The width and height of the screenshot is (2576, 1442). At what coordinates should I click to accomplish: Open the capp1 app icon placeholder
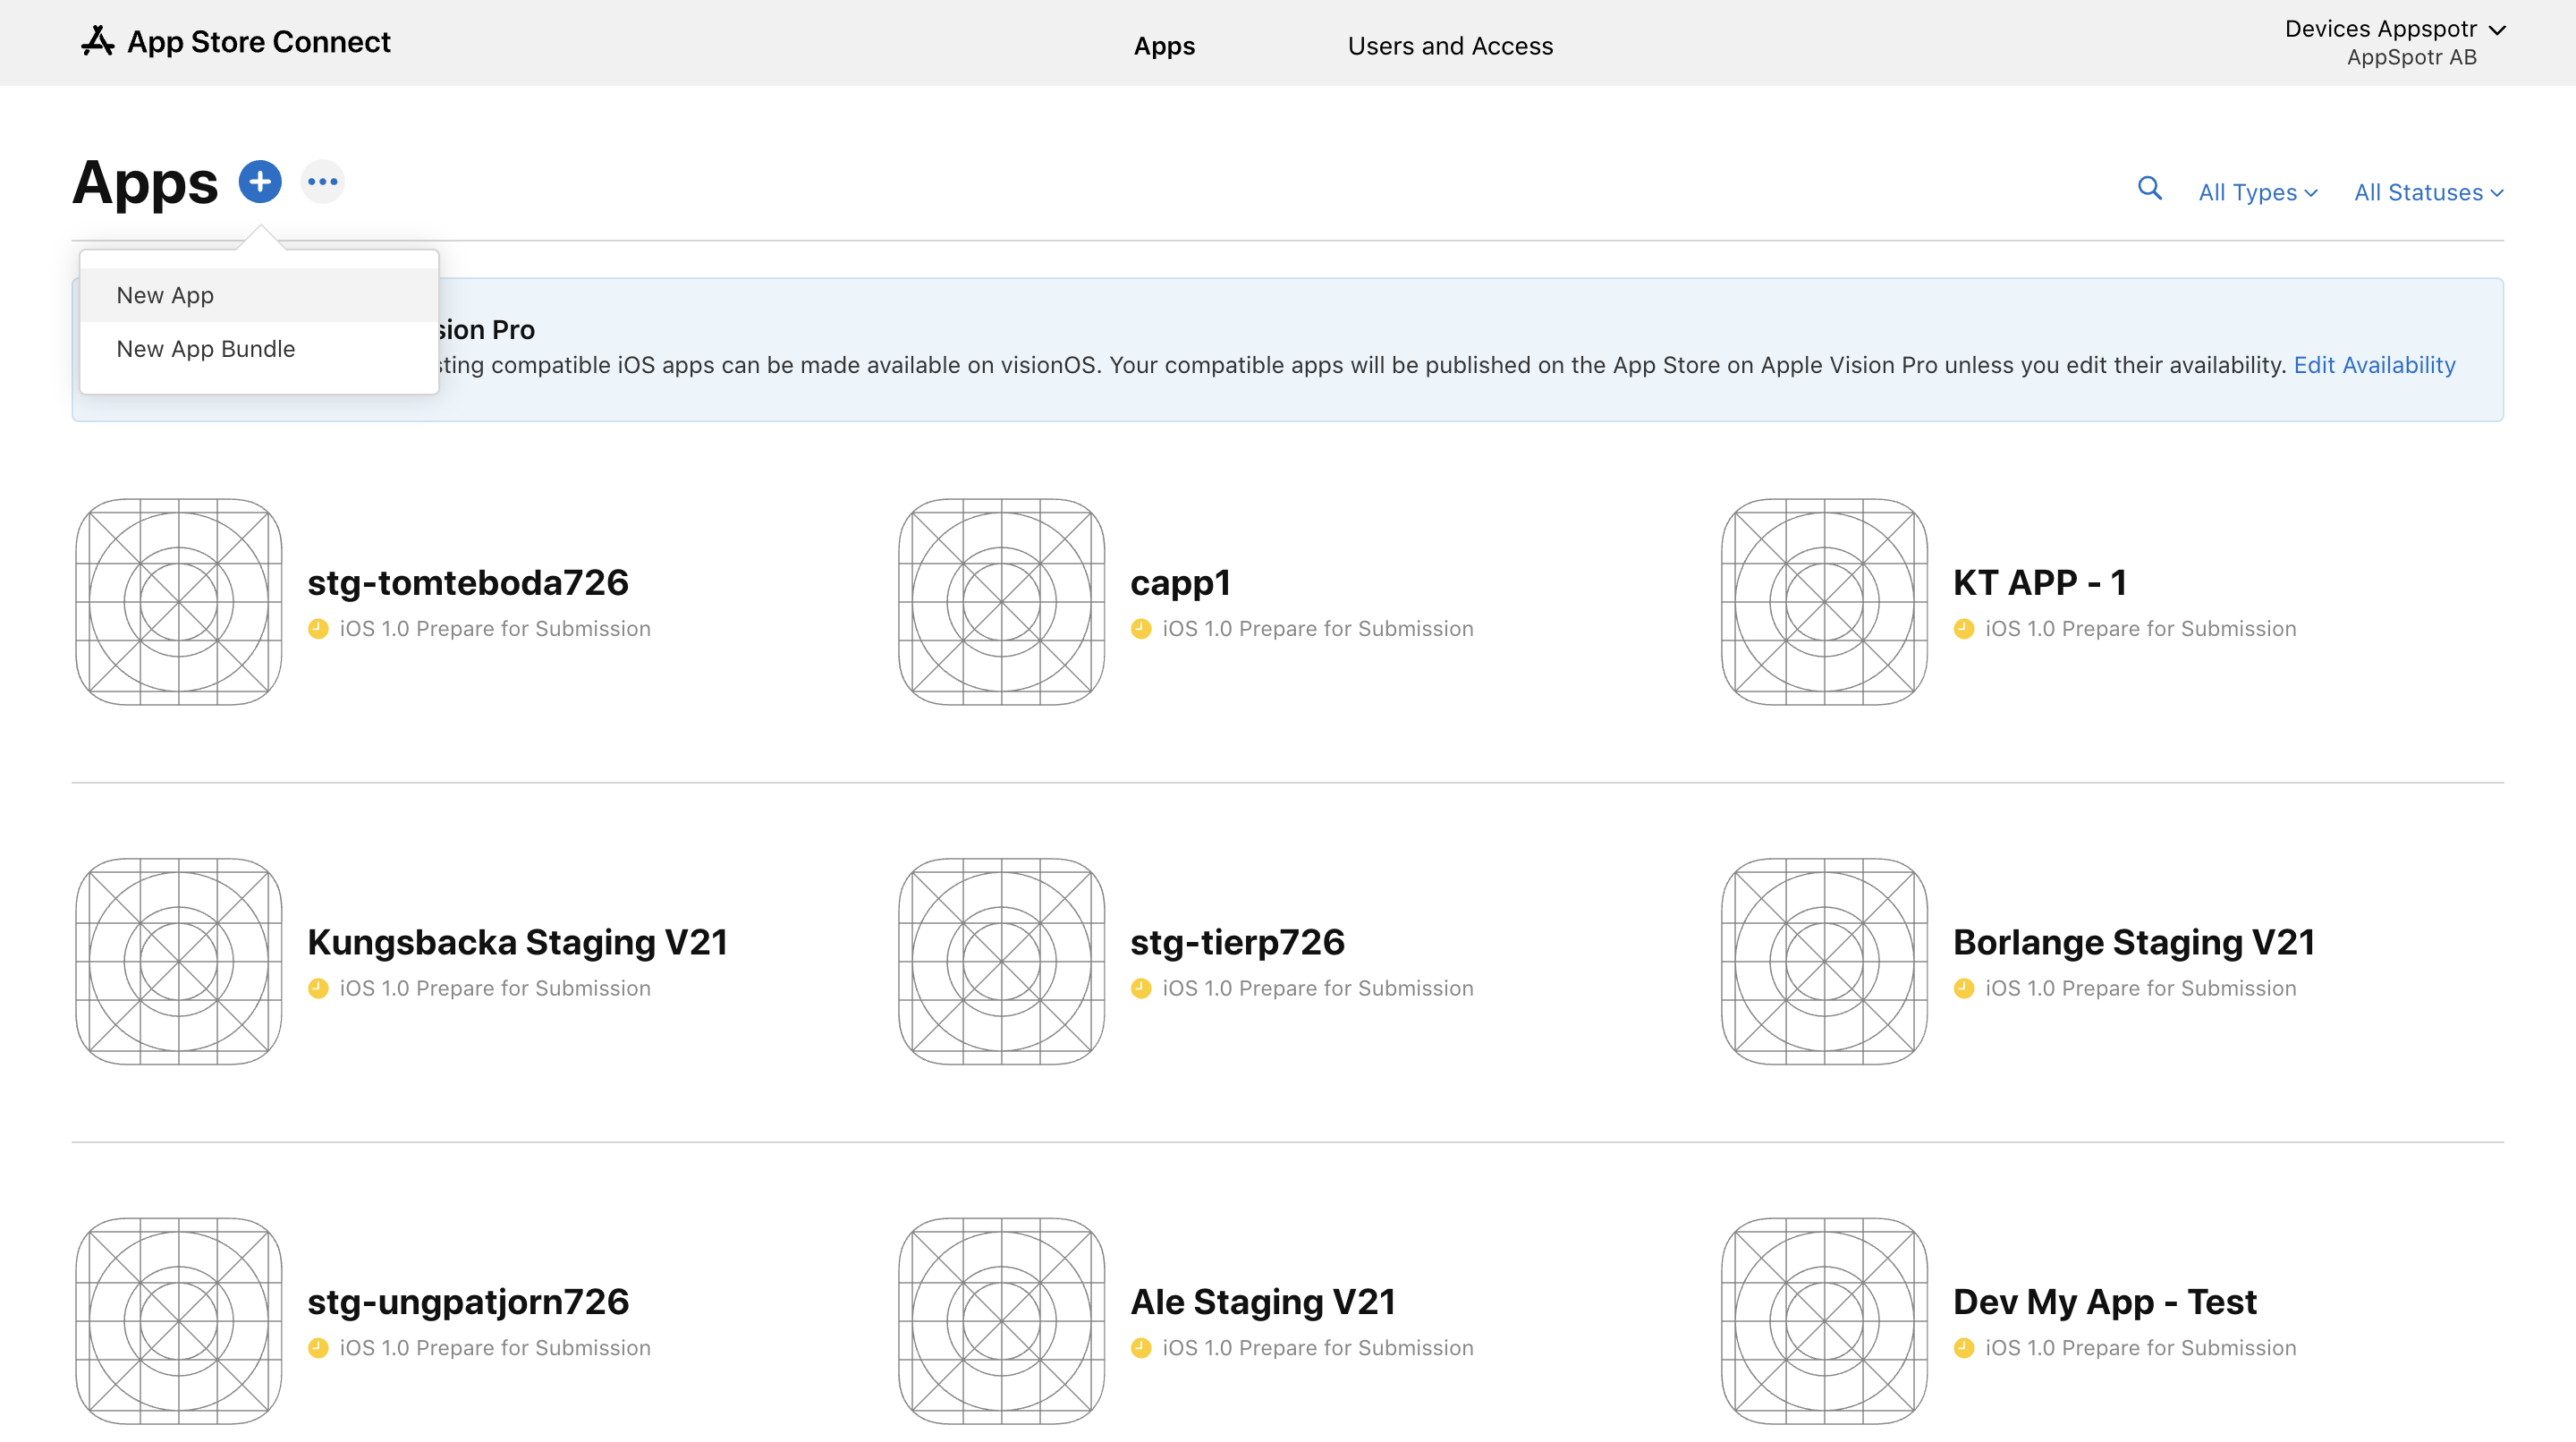1001,602
